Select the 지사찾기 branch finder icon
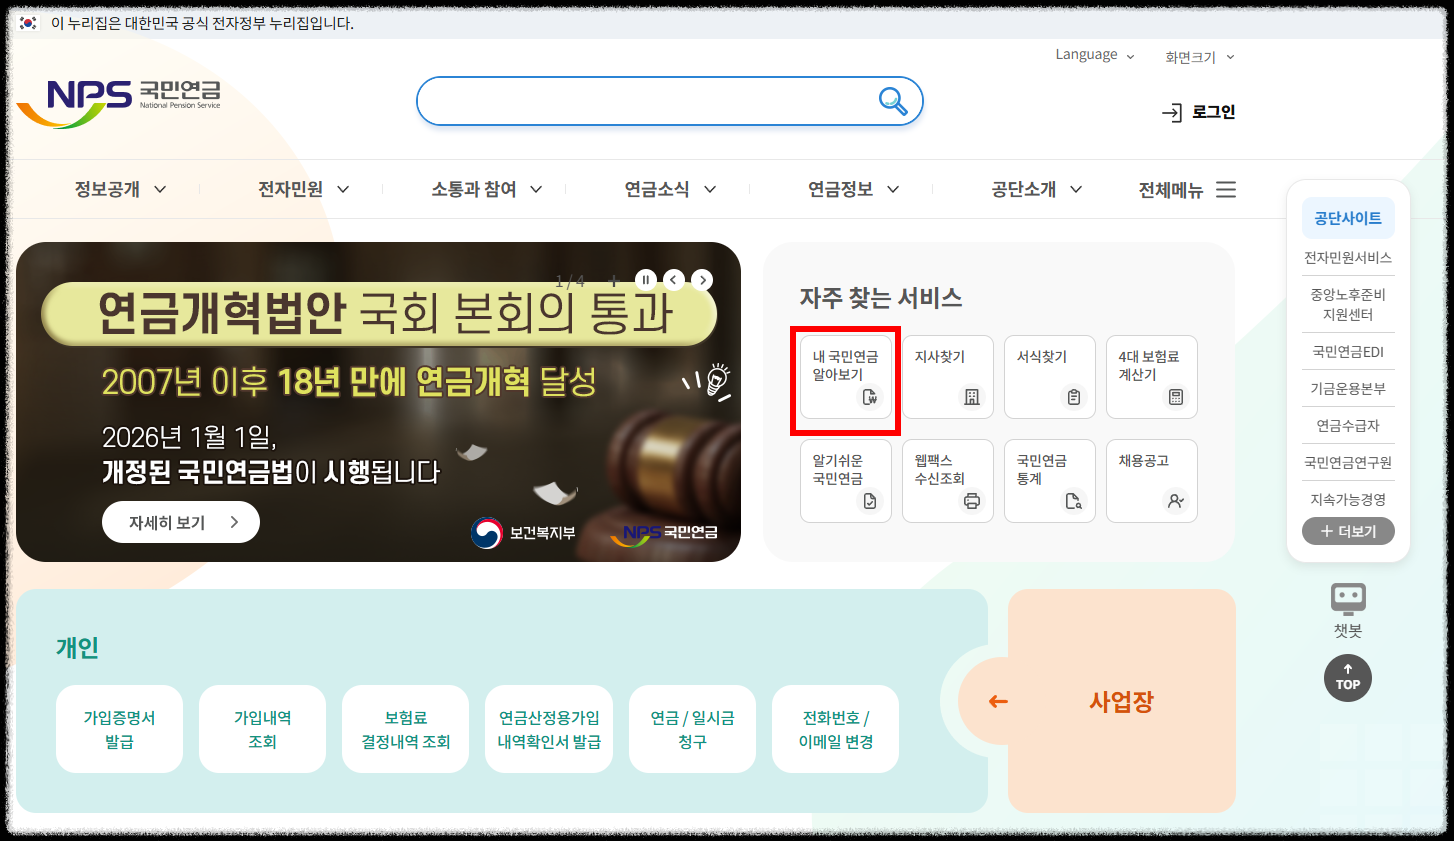The width and height of the screenshot is (1454, 841). coord(947,377)
